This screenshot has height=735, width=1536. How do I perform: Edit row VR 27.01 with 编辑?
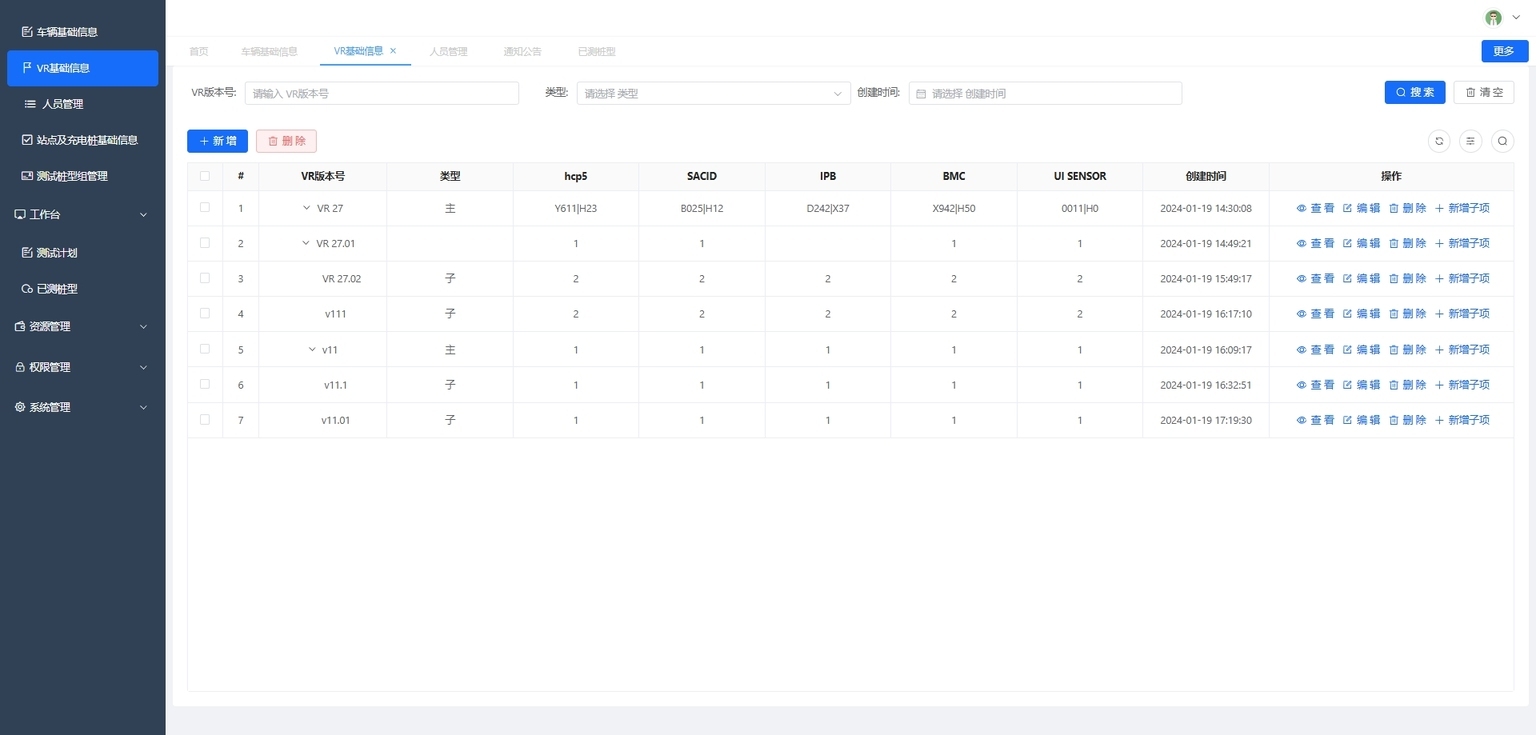pos(1361,243)
